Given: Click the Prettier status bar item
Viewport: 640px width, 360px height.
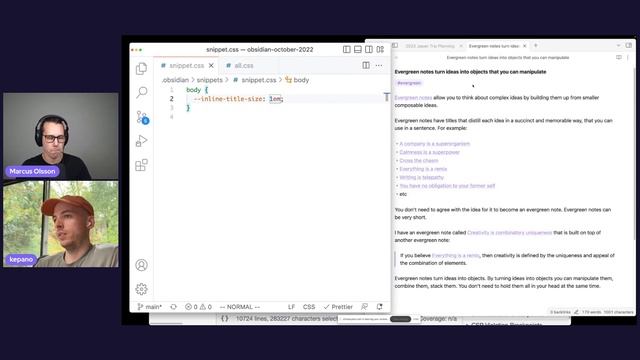Looking at the screenshot, I should tap(338, 307).
